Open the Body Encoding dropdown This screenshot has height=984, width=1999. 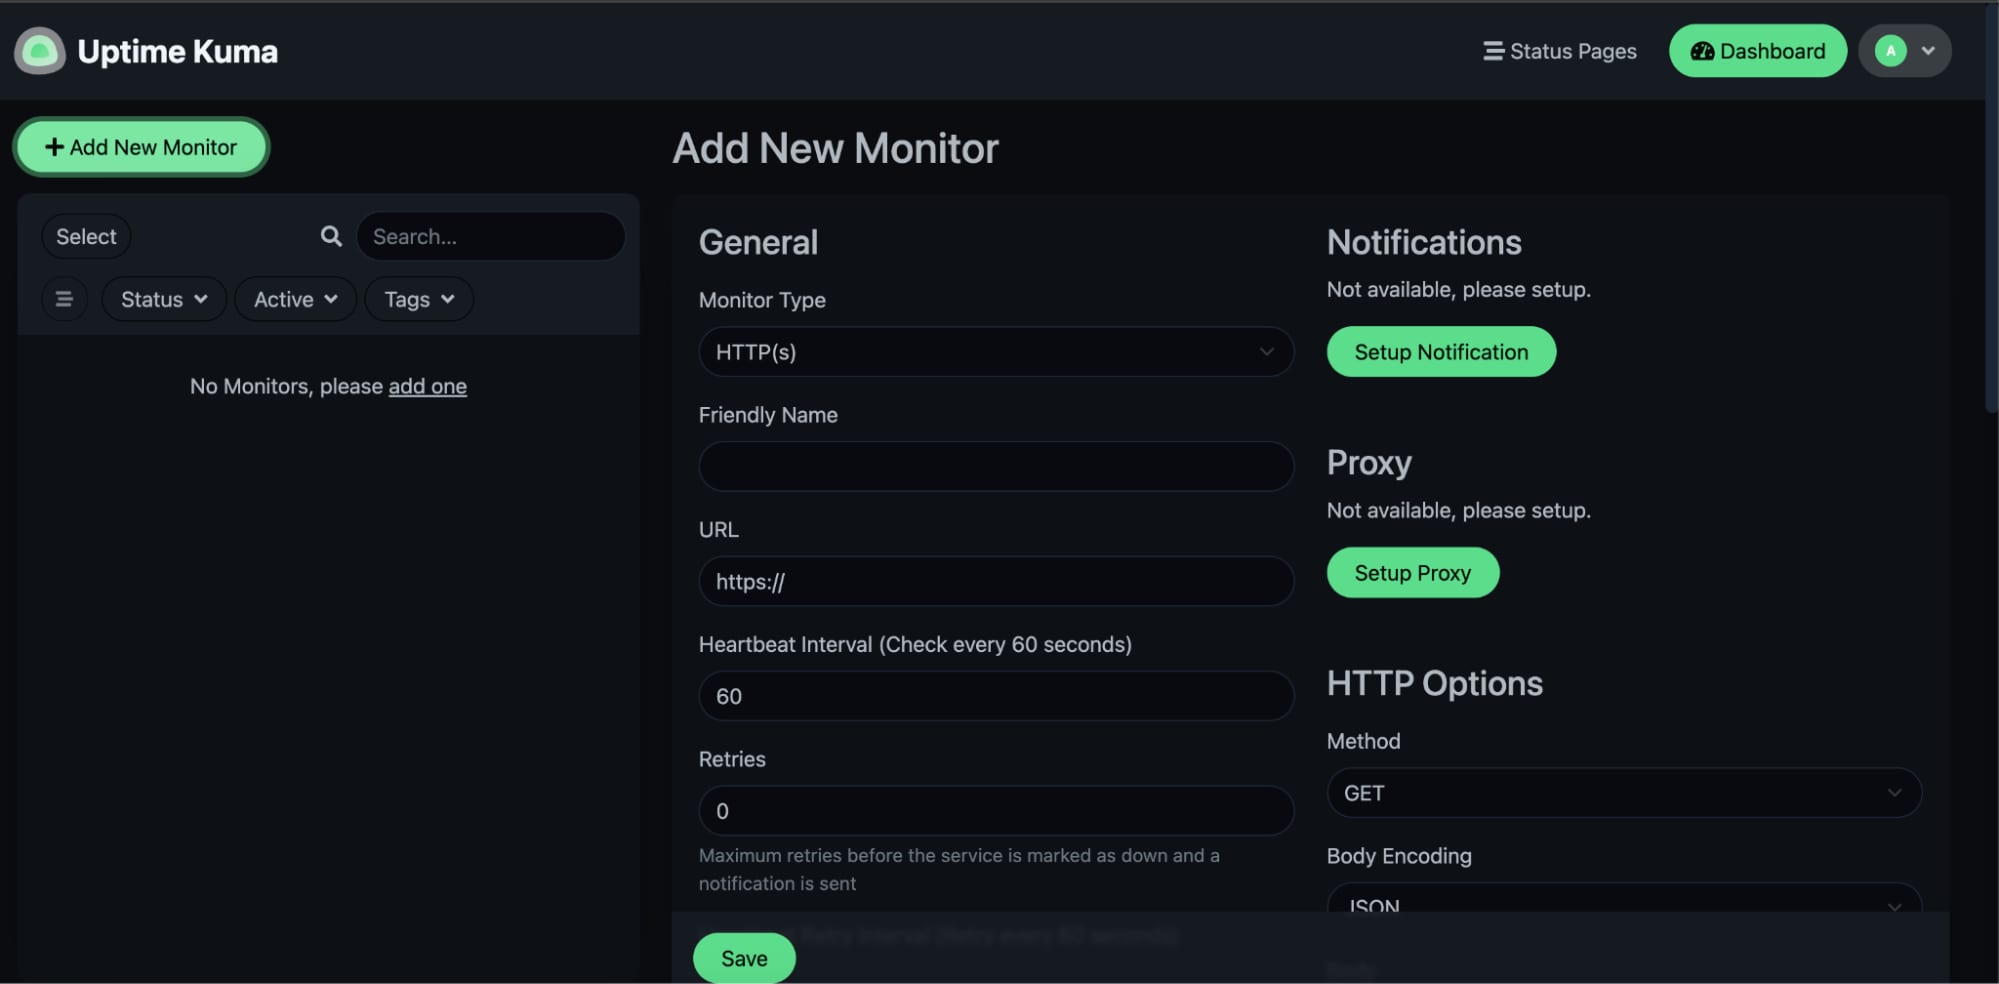pyautogui.click(x=1622, y=903)
